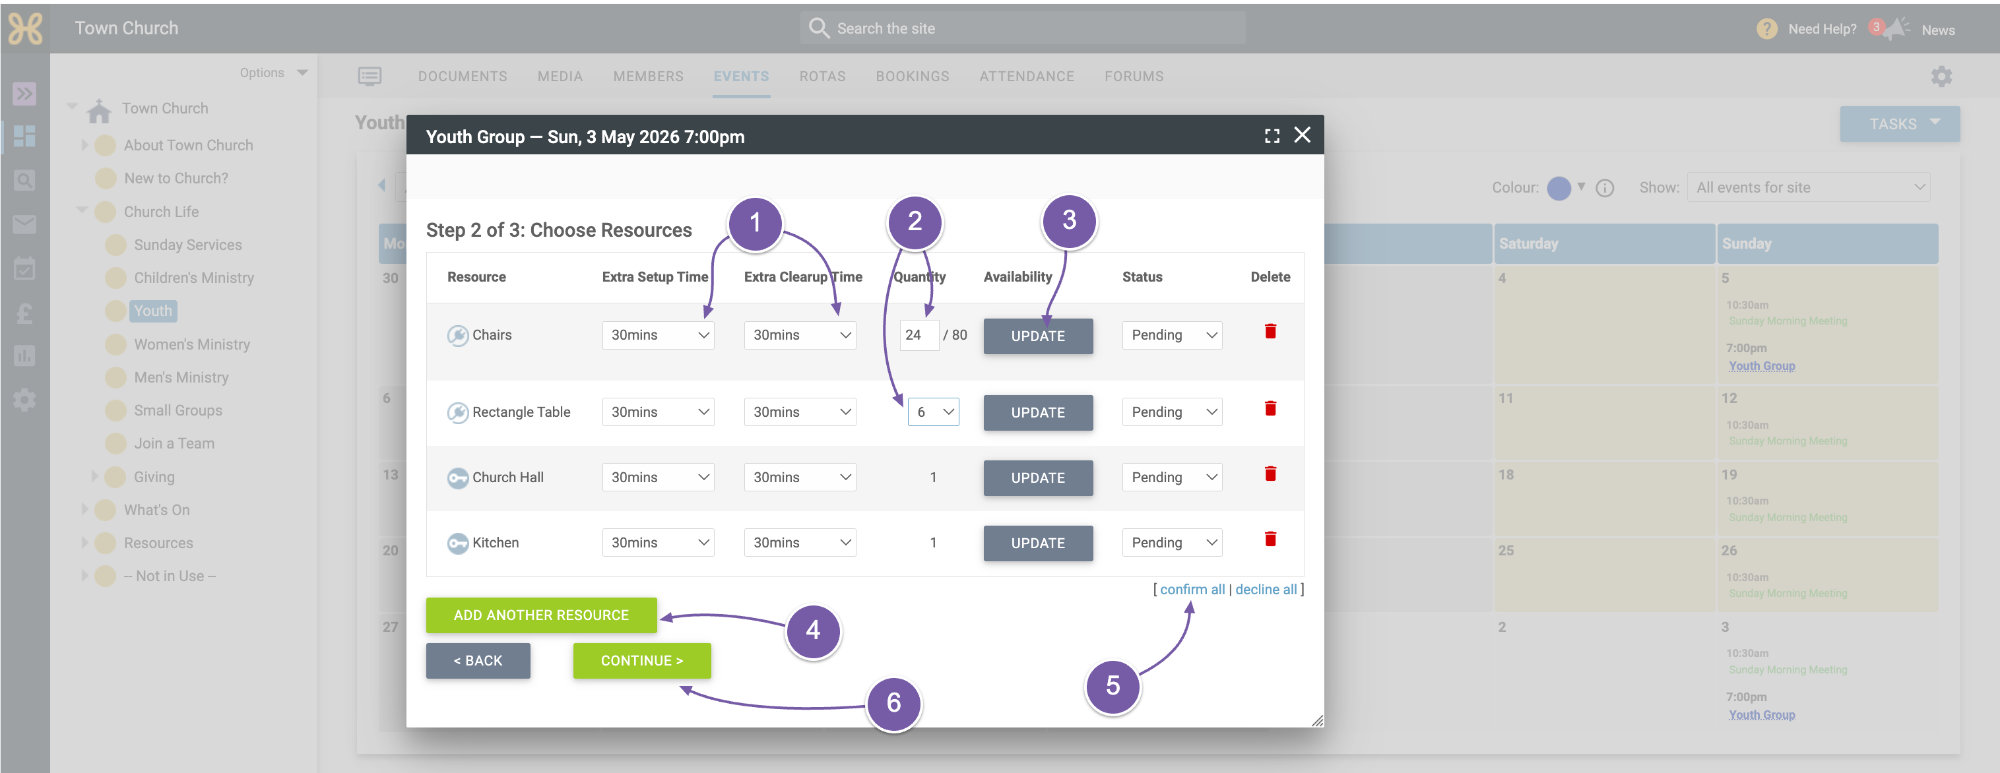Select Sunday Services in the tree
The height and width of the screenshot is (773, 2000).
(188, 245)
